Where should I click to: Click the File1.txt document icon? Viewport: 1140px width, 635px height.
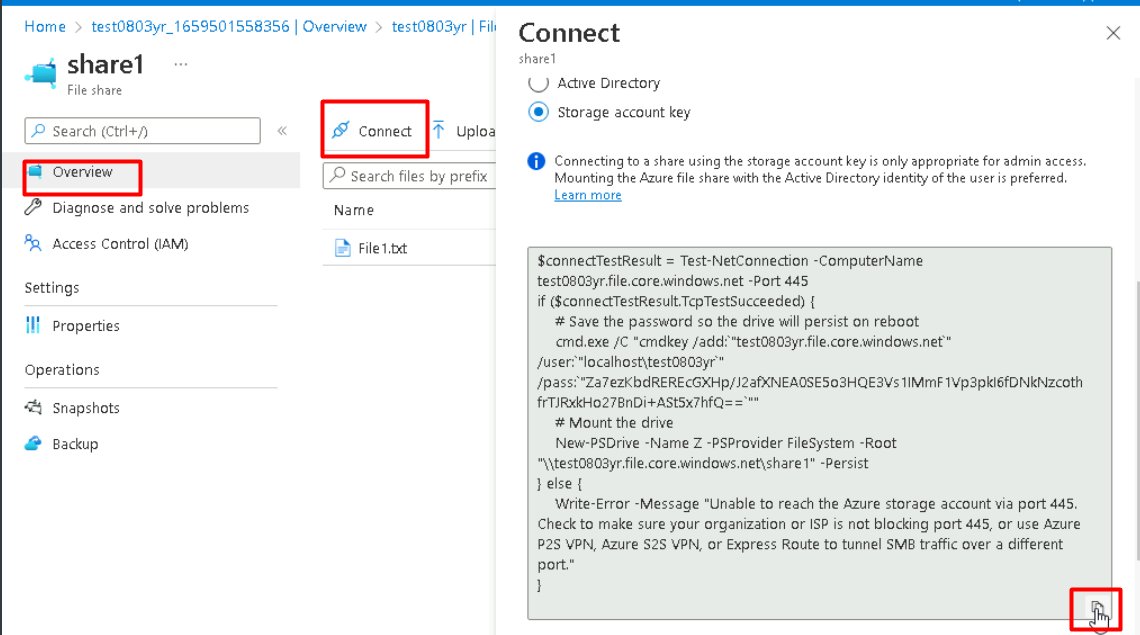(342, 248)
